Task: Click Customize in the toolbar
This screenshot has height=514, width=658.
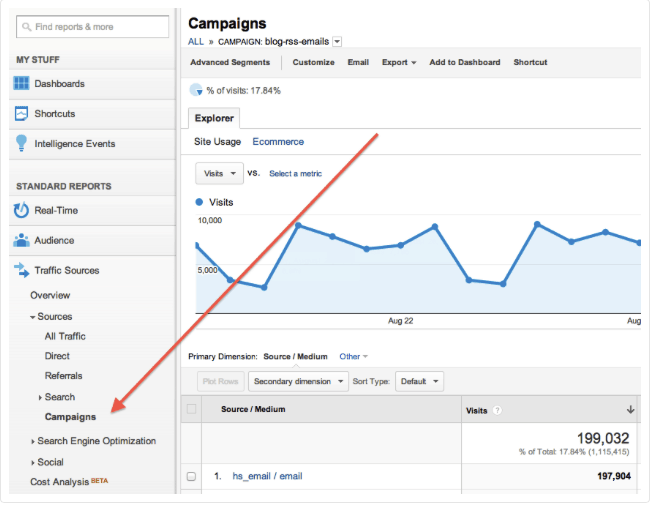Action: (313, 62)
